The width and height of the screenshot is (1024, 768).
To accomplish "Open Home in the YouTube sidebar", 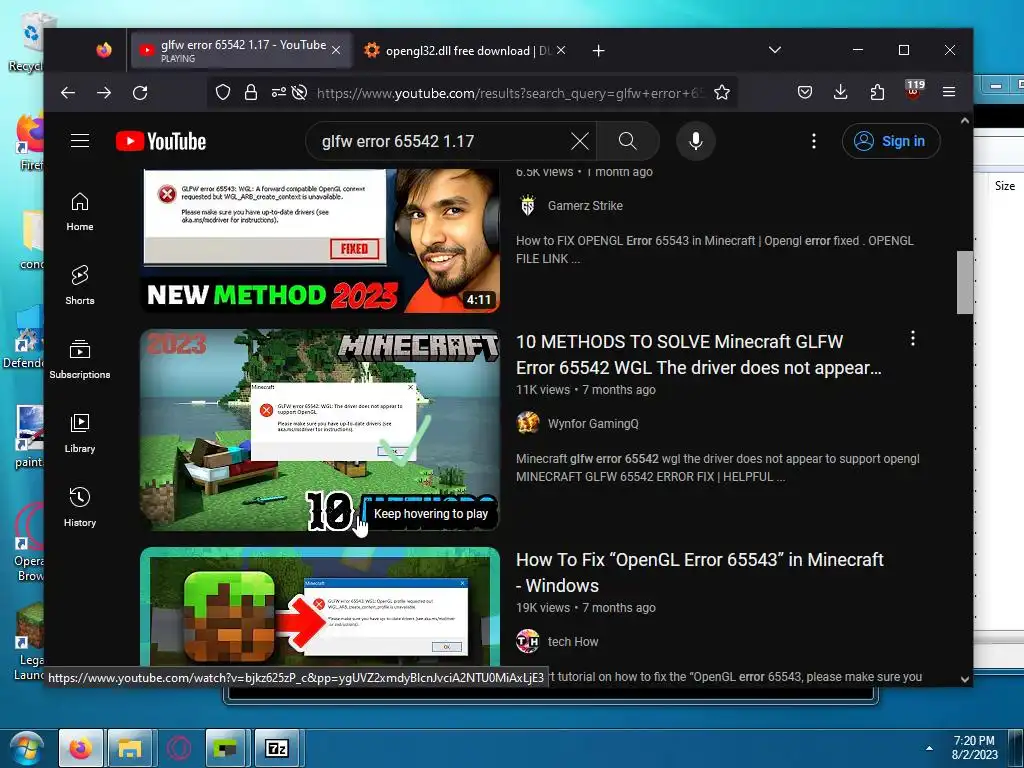I will point(80,212).
